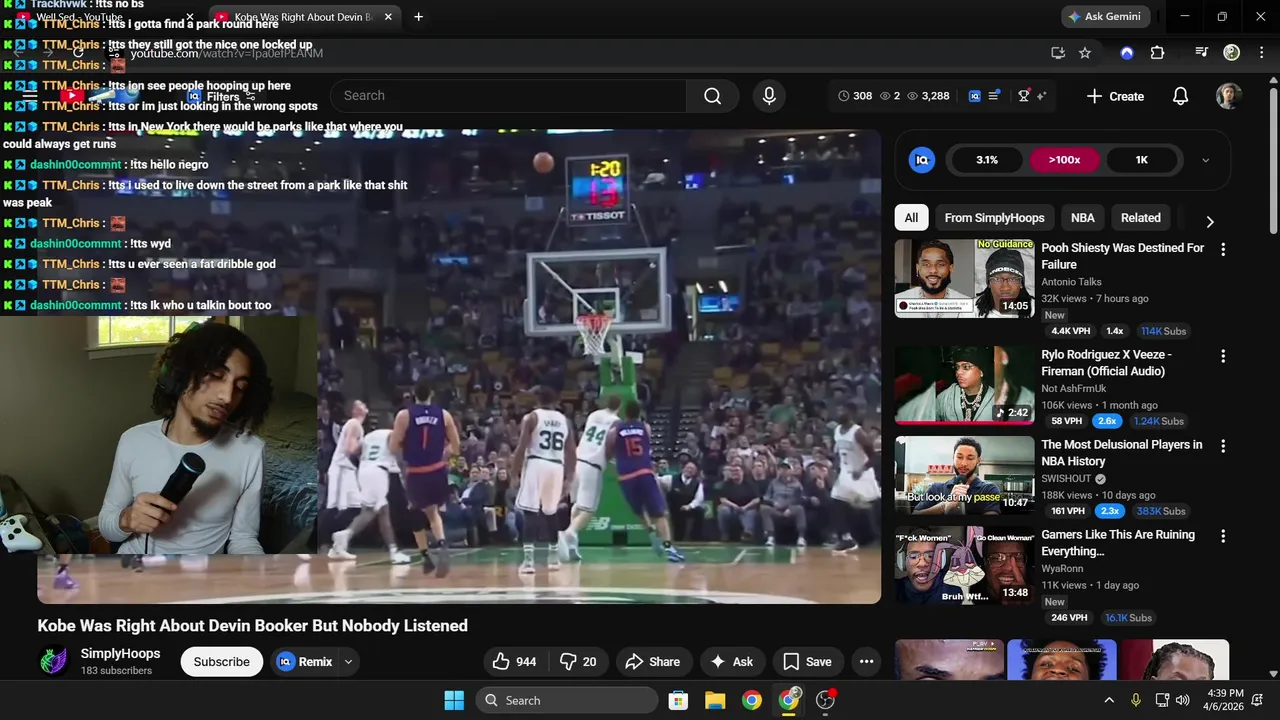Image resolution: width=1280 pixels, height=720 pixels.
Task: Open the SimplyHoops channel avatar
Action: [x=53, y=662]
